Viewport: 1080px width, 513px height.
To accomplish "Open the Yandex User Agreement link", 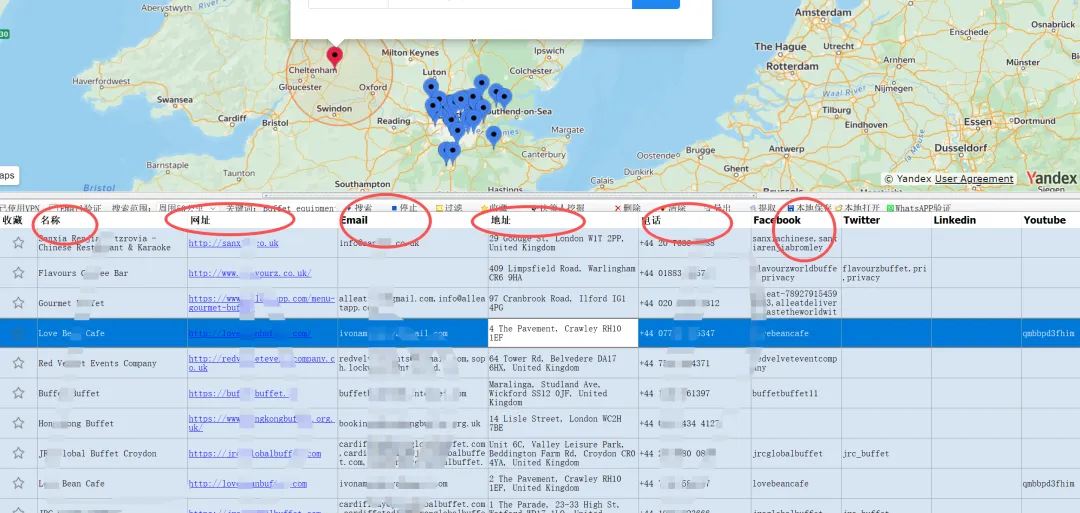I will [x=974, y=179].
